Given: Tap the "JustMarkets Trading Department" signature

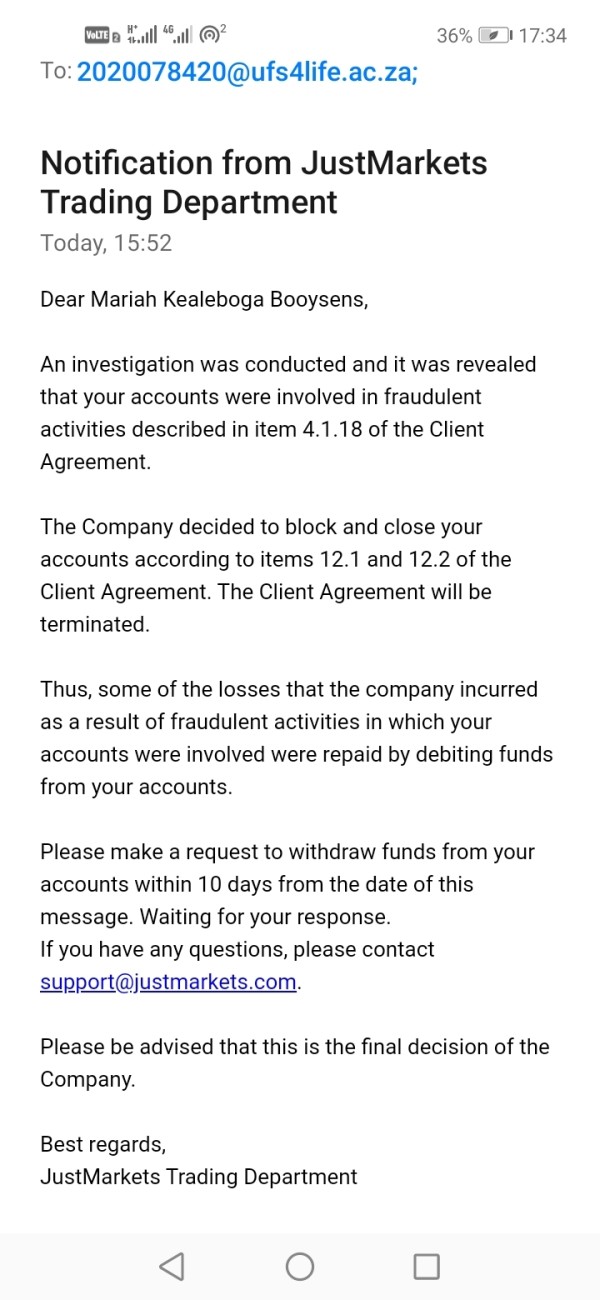Looking at the screenshot, I should (198, 1177).
